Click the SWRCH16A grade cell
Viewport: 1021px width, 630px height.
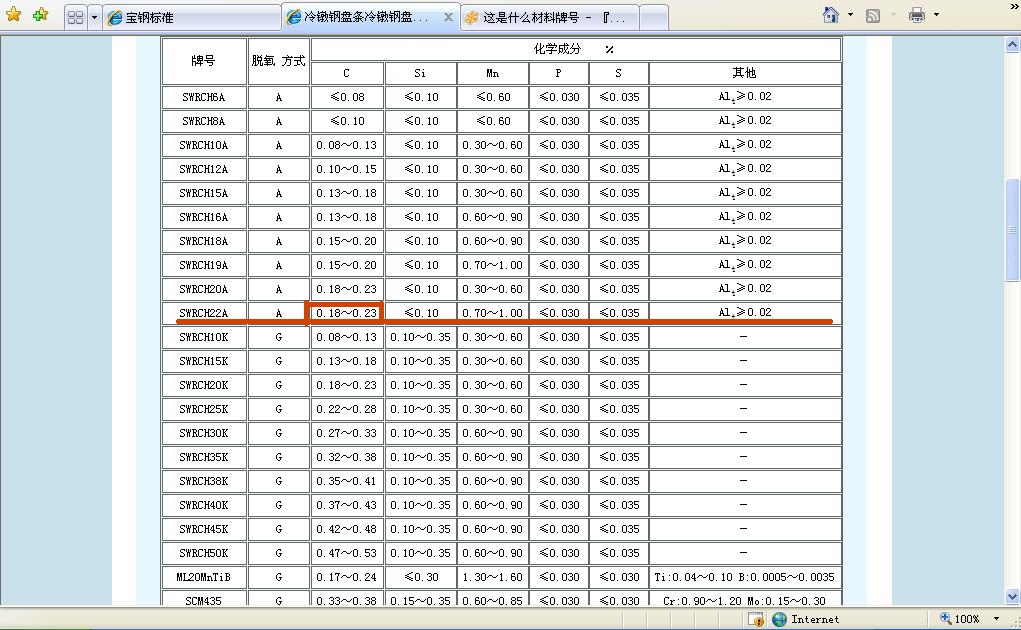pos(204,217)
